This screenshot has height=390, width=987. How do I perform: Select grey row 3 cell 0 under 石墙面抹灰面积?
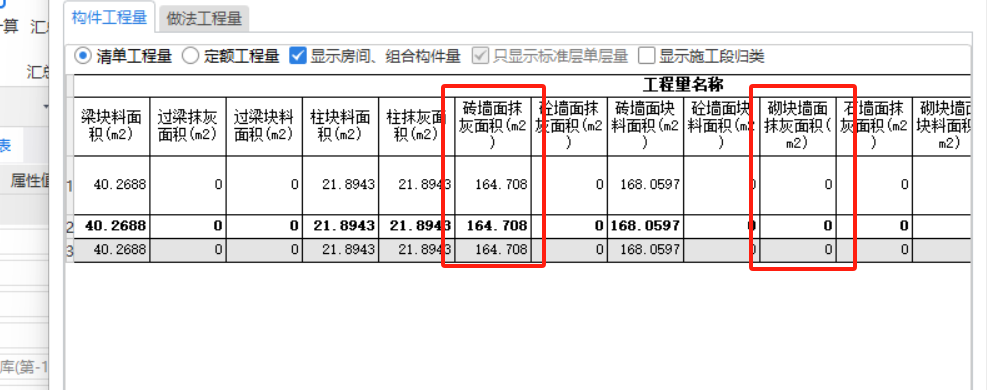click(x=874, y=250)
